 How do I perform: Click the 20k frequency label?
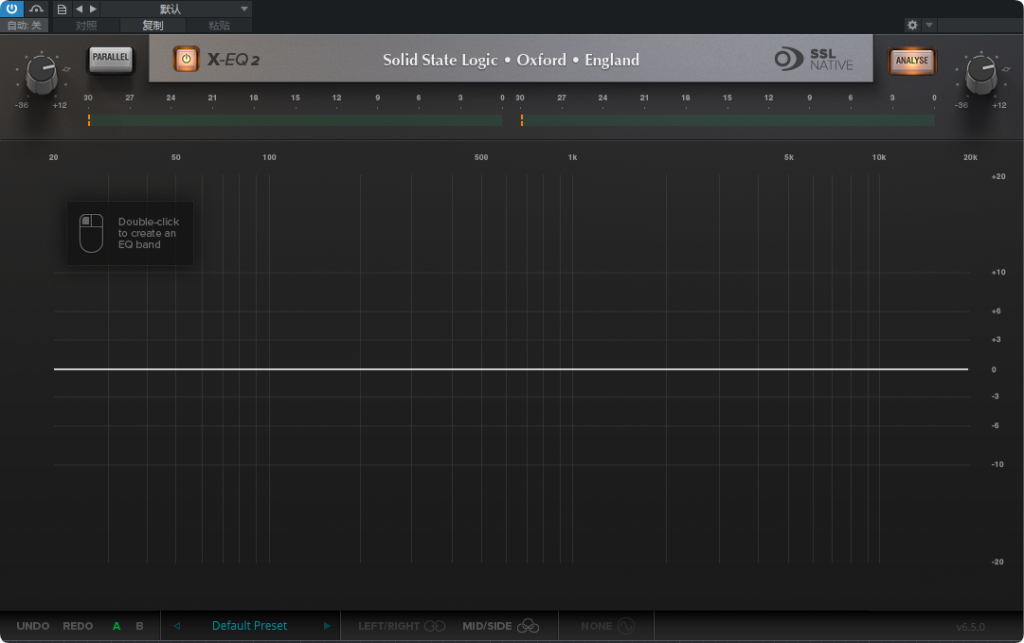point(970,157)
